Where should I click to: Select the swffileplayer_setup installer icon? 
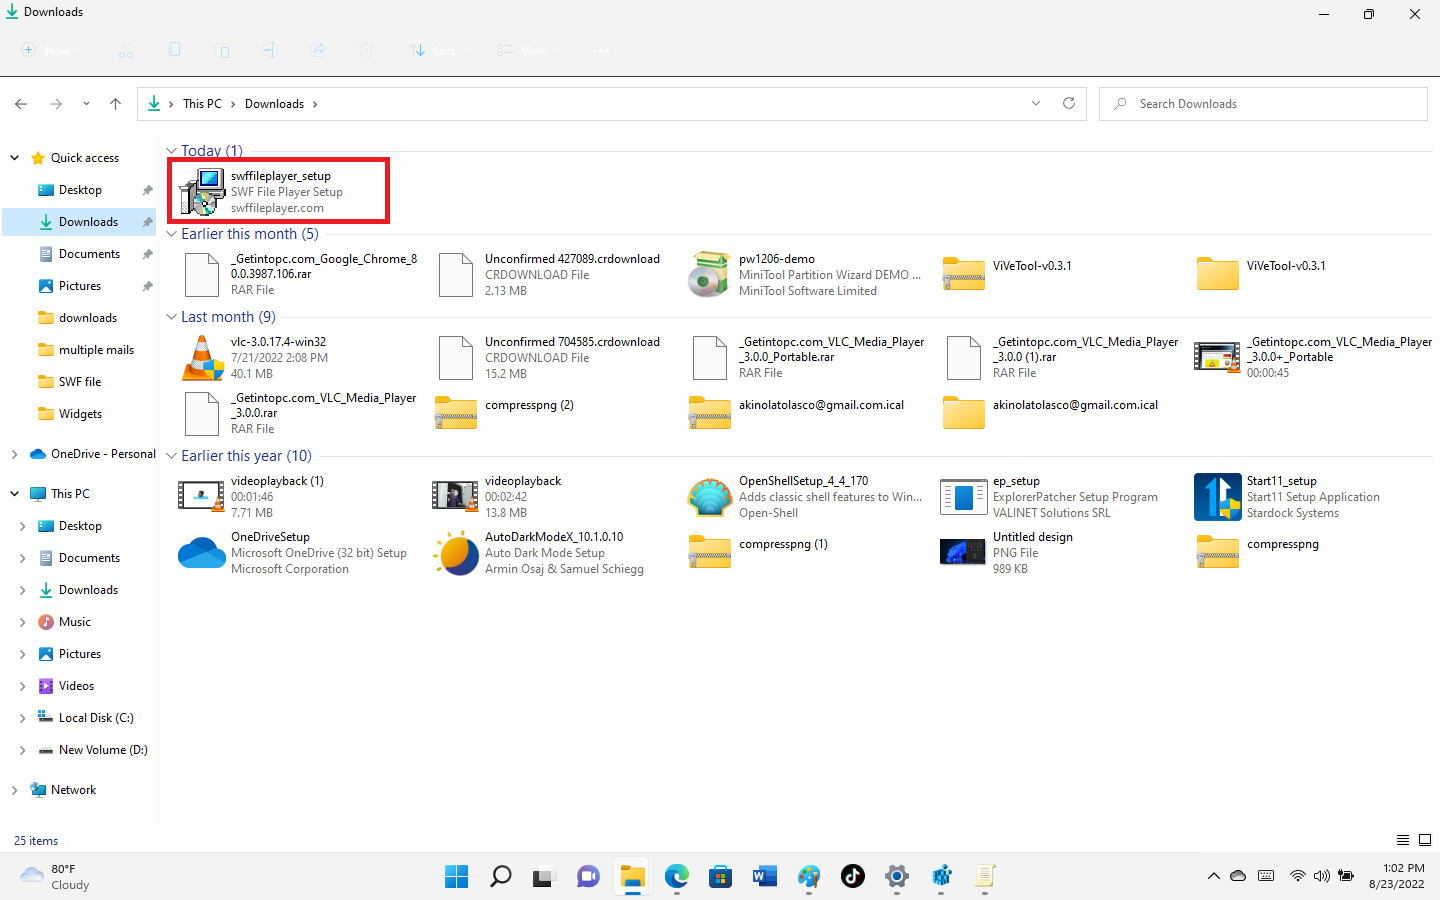(x=202, y=191)
